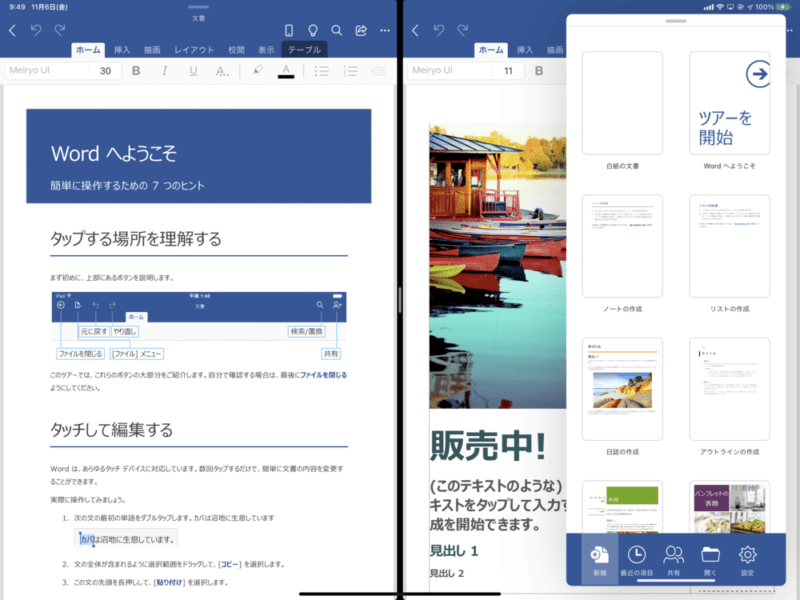
Task: Tap the 貼り付け link in step 3
Action: point(169,582)
